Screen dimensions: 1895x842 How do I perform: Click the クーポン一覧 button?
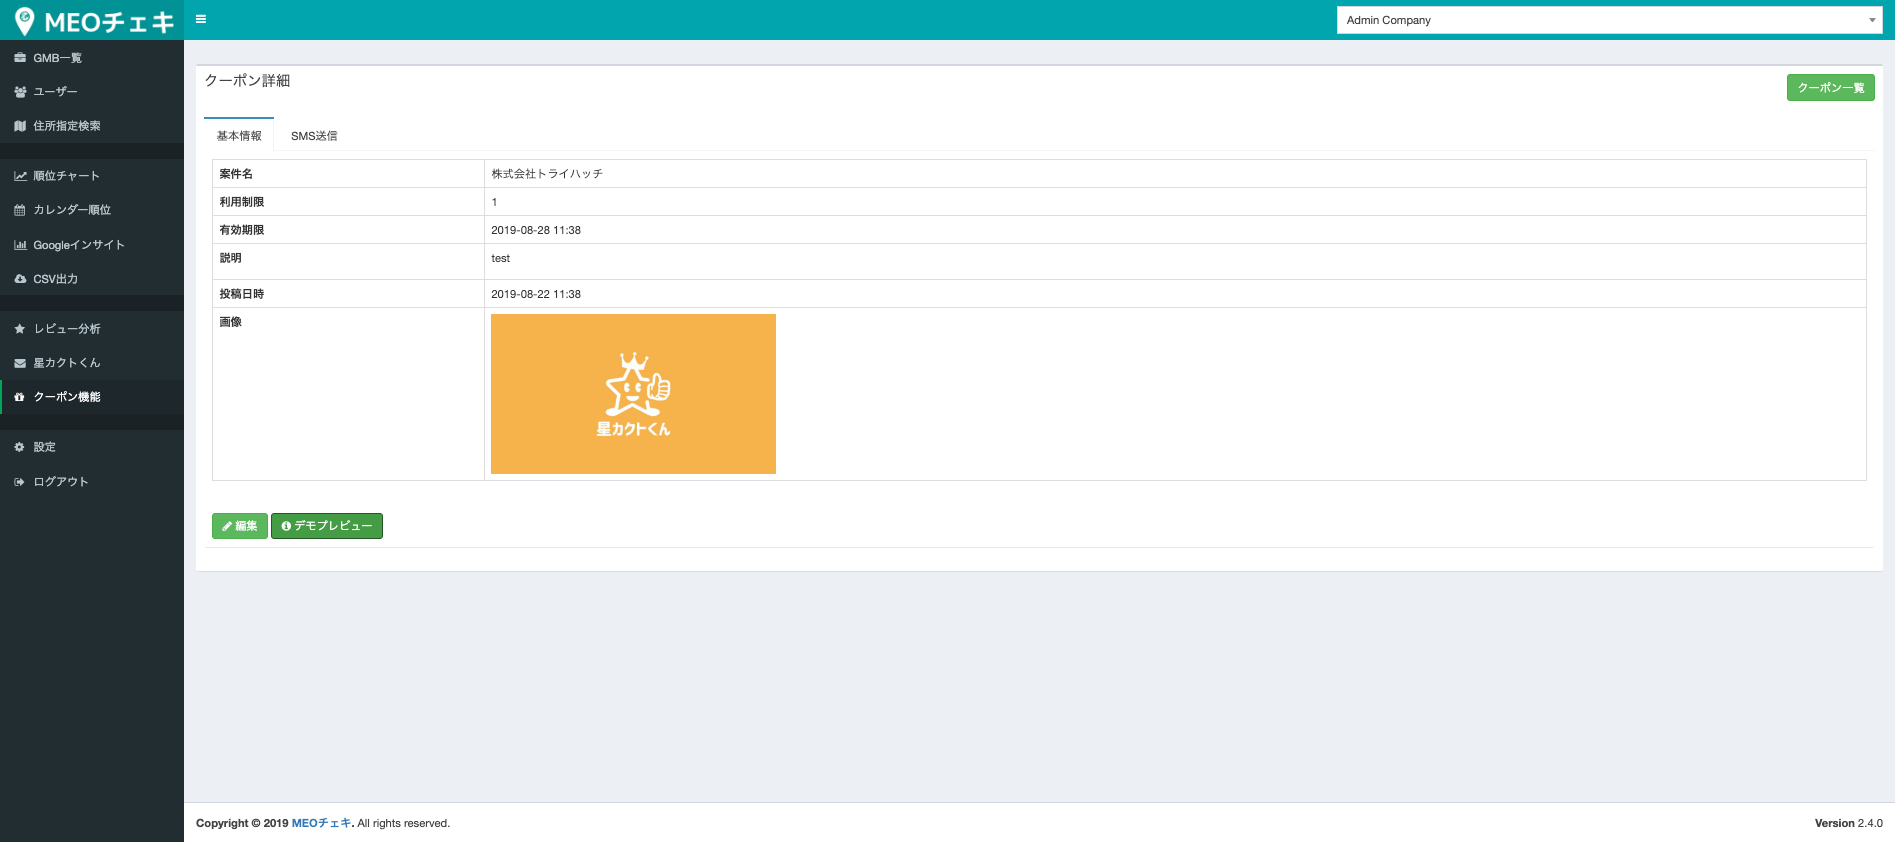1830,88
